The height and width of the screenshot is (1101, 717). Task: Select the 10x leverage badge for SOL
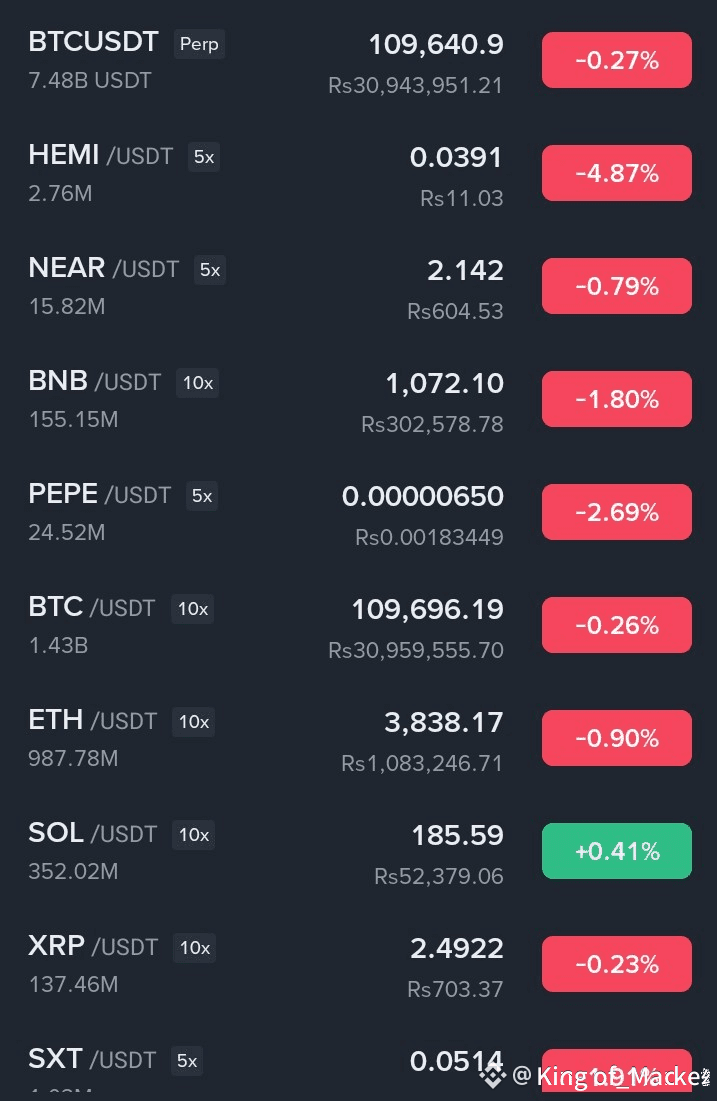193,835
